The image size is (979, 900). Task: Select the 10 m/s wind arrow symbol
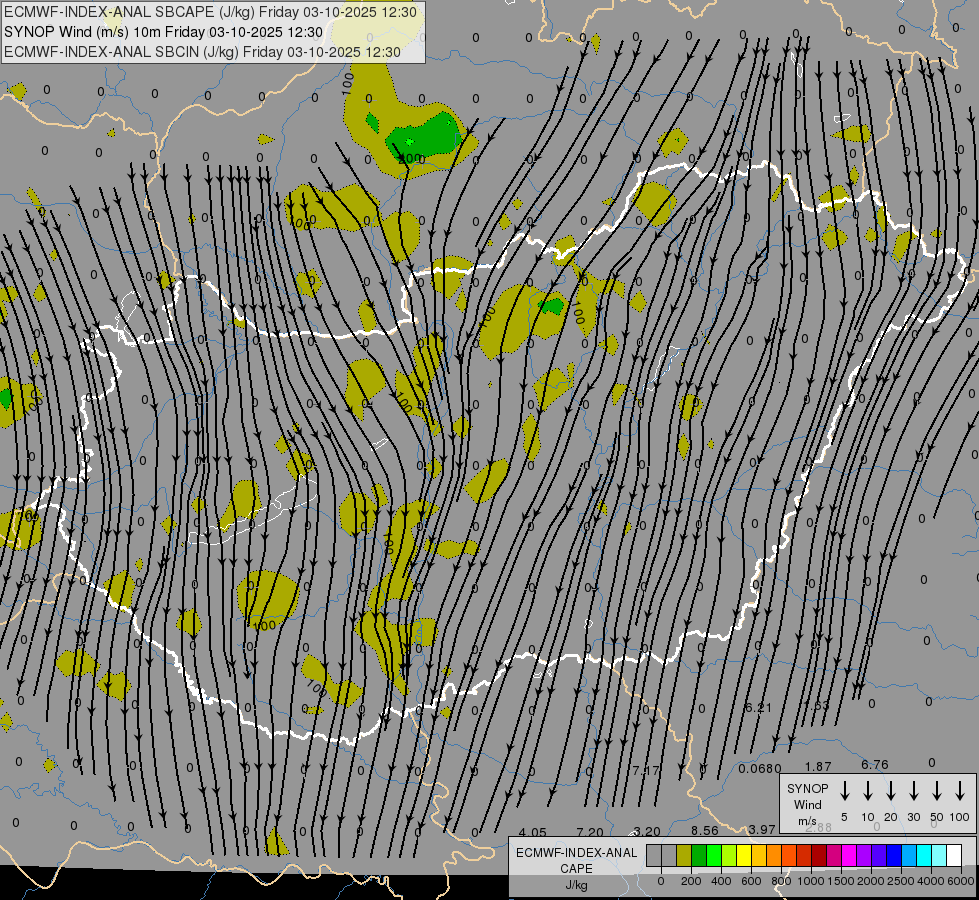868,792
